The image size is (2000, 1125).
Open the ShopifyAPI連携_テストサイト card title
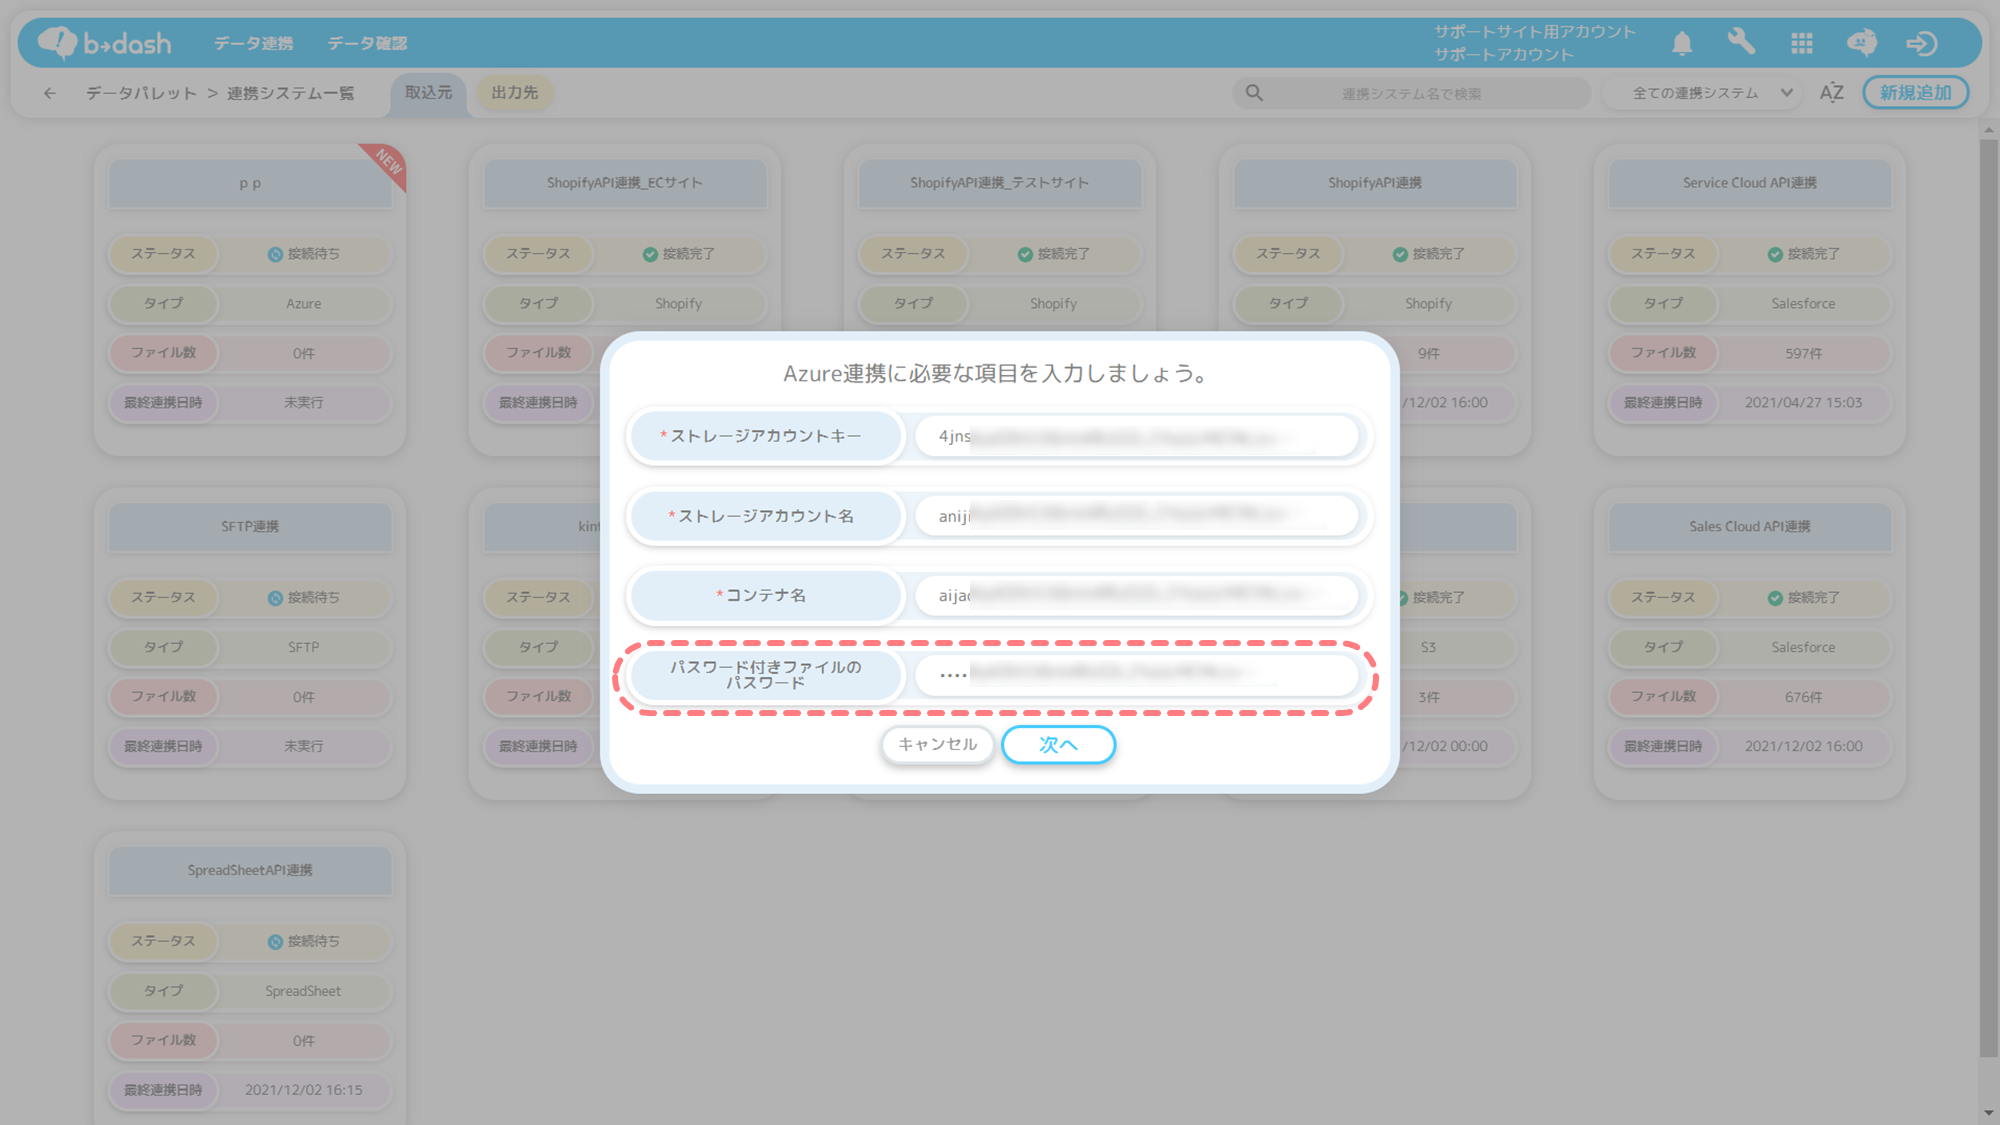(1000, 183)
